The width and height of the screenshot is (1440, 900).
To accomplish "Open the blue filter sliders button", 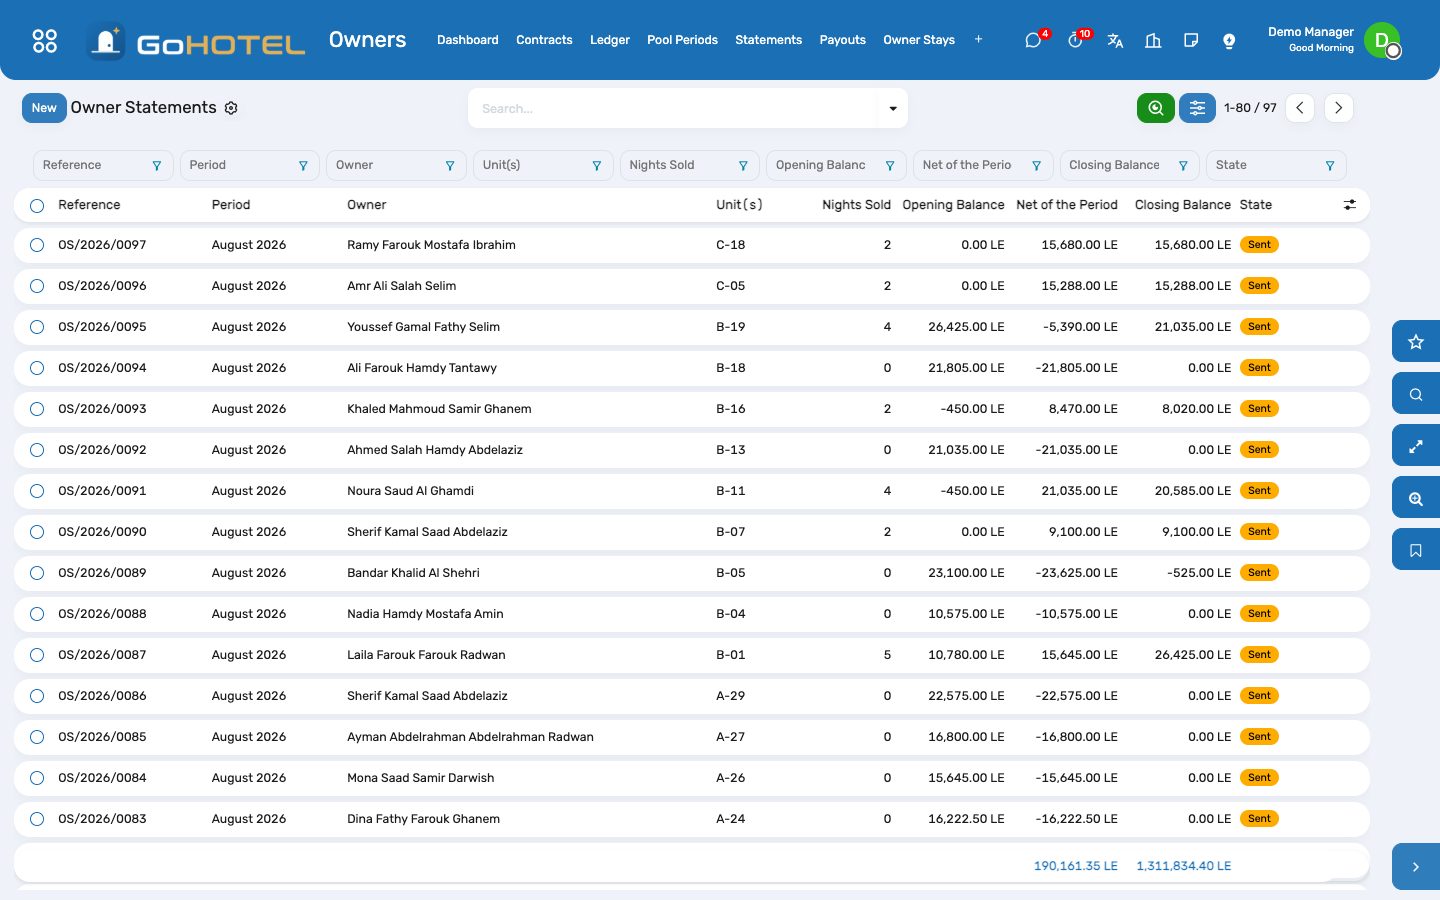I will tap(1197, 108).
